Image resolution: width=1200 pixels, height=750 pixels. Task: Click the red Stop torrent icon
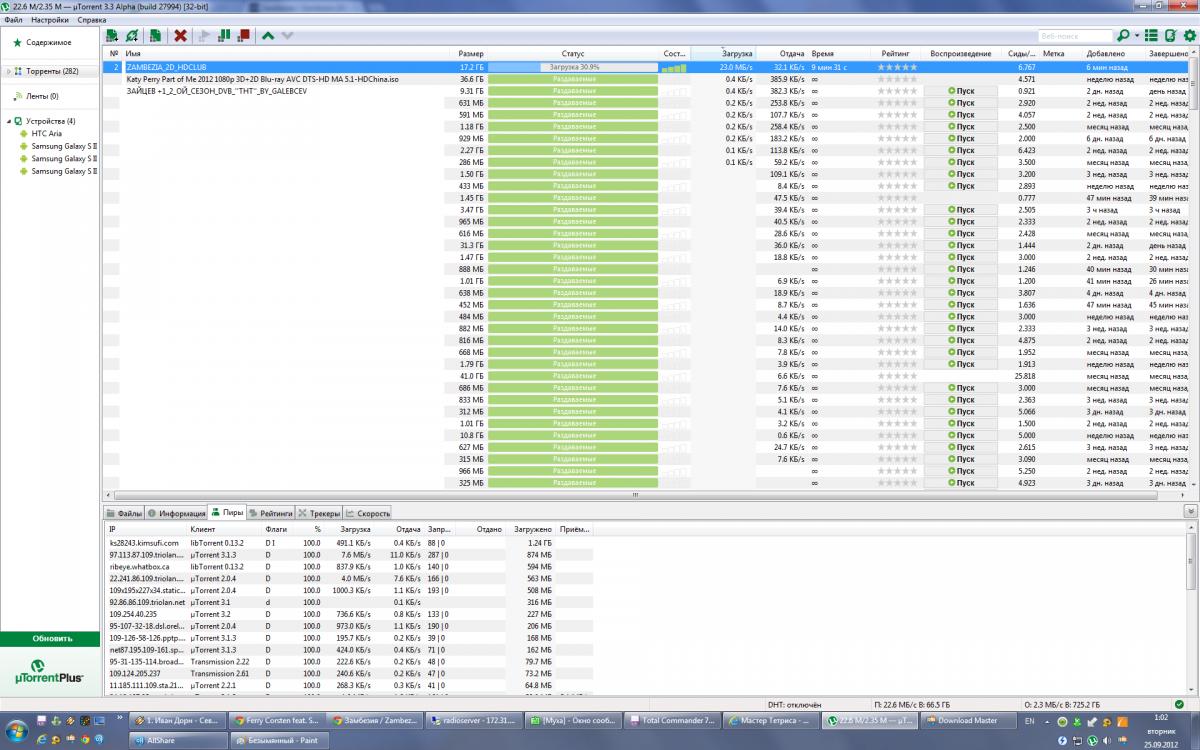tap(243, 36)
